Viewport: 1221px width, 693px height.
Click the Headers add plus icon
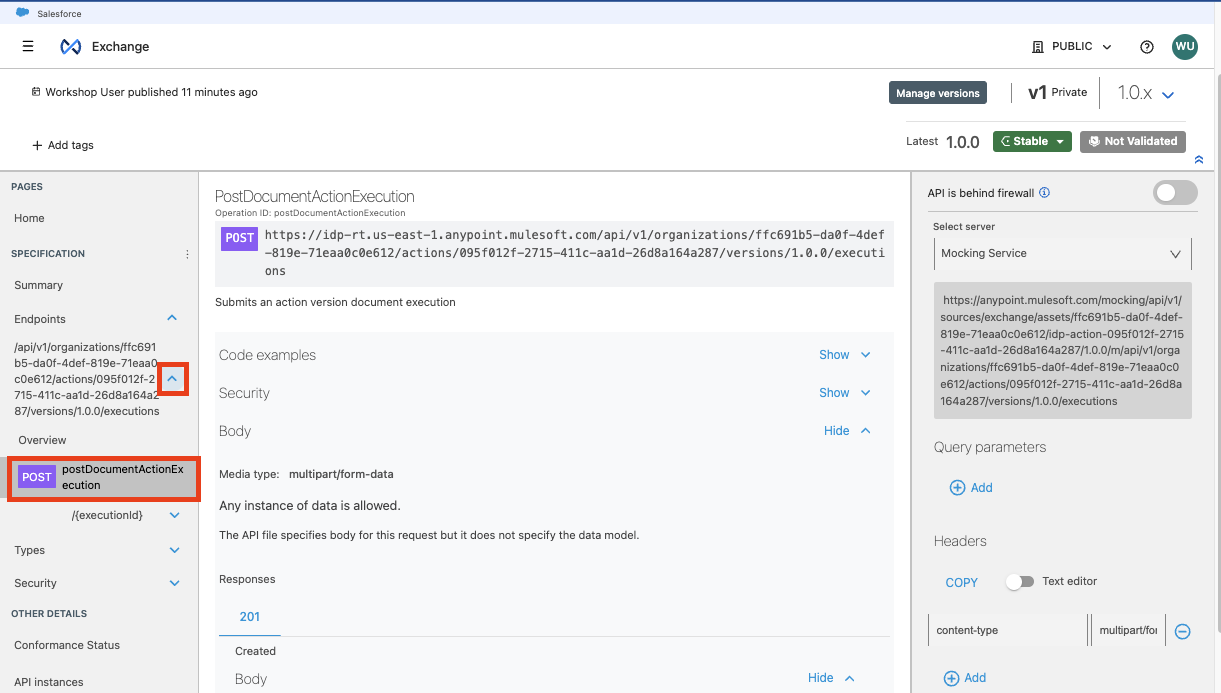(952, 678)
